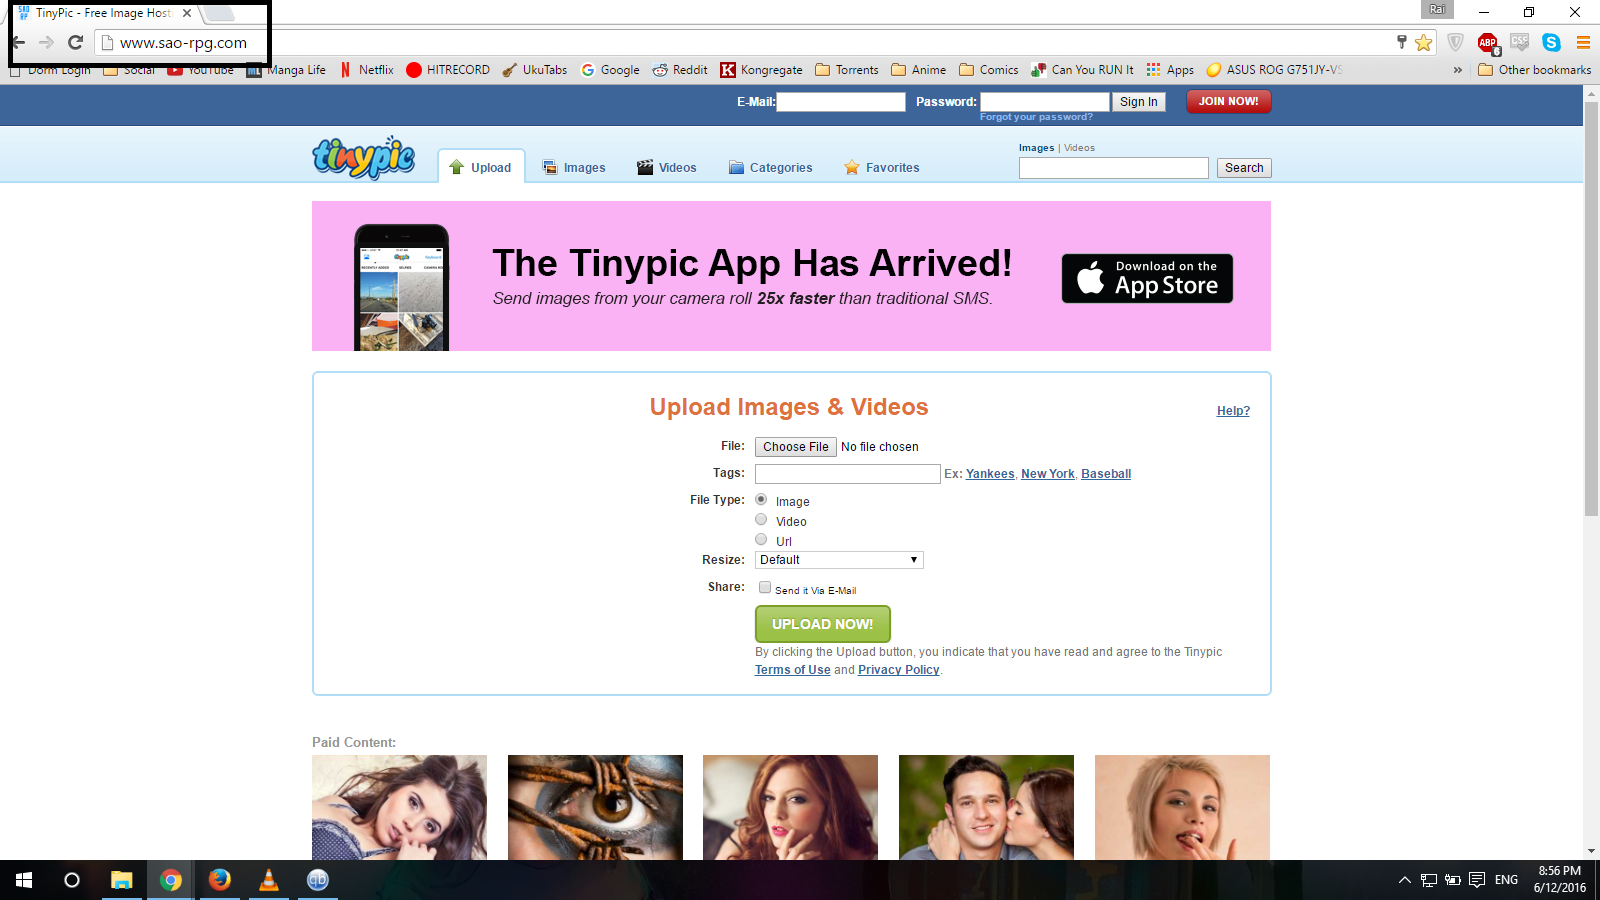Expand the Torrents bookmark folder
Screen dimensions: 1600x900
coord(847,70)
